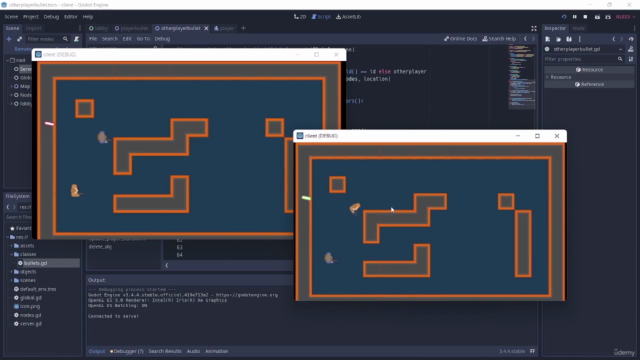Viewport: 640px width, 360px height.
Task: Click the load resource folder icon in Inspector
Action: tap(558, 39)
